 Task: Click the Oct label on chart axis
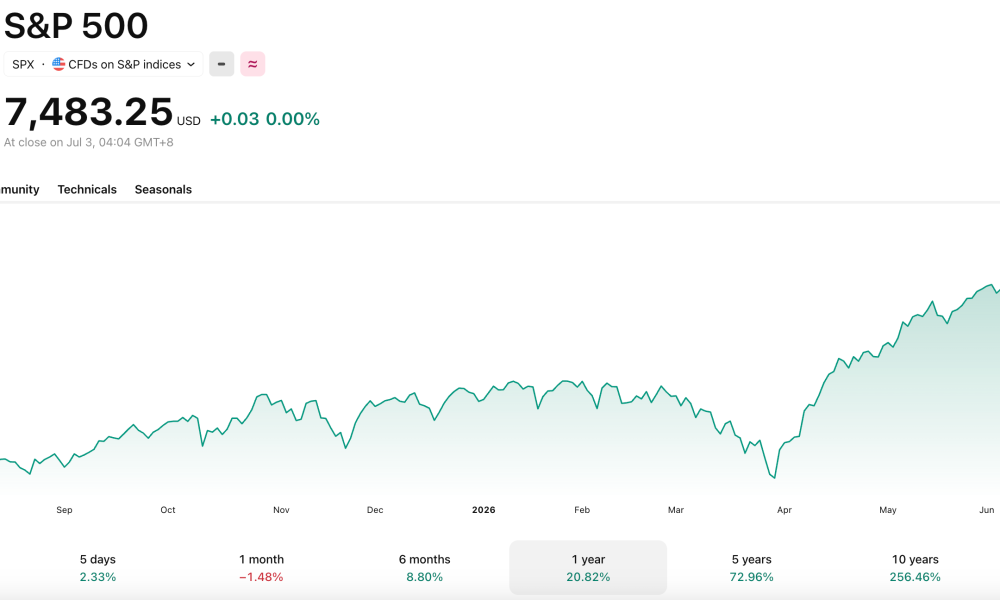tap(168, 510)
